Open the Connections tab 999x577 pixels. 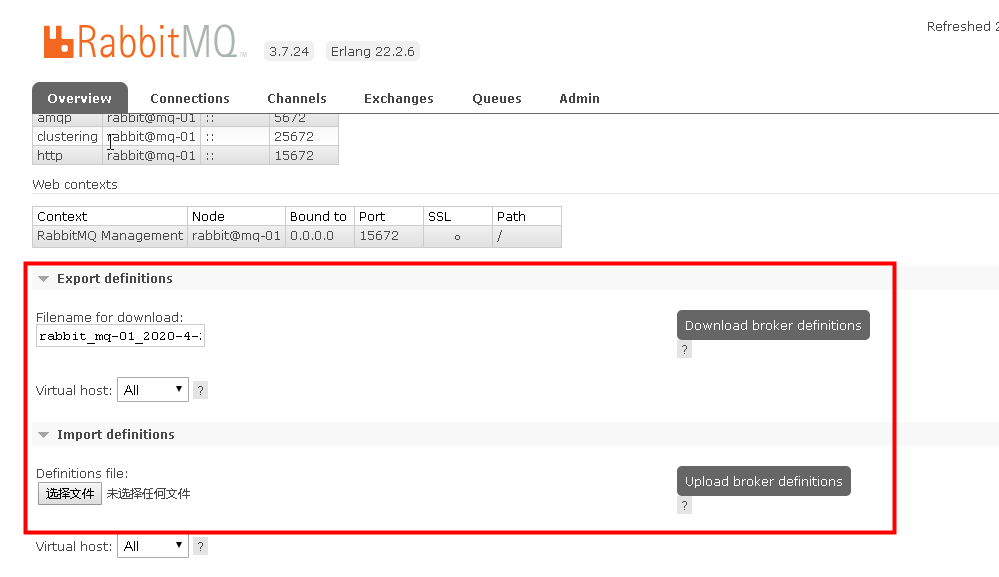pyautogui.click(x=190, y=98)
